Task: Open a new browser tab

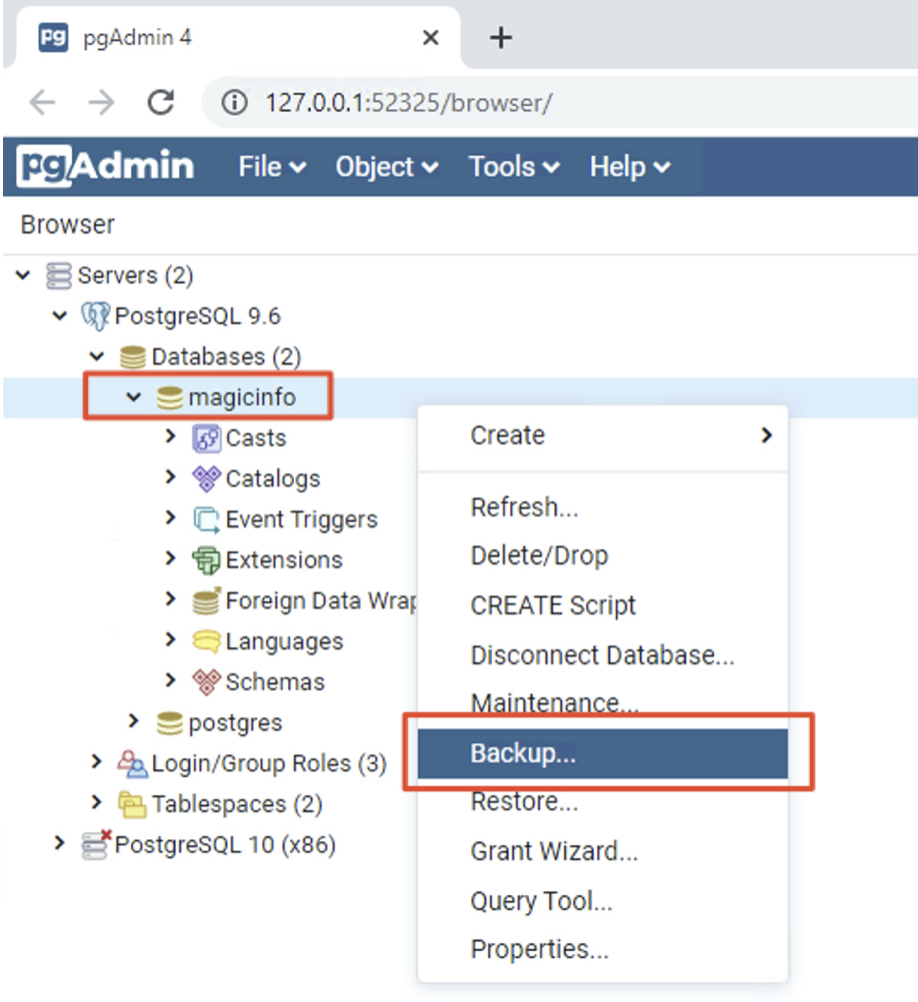Action: click(500, 38)
